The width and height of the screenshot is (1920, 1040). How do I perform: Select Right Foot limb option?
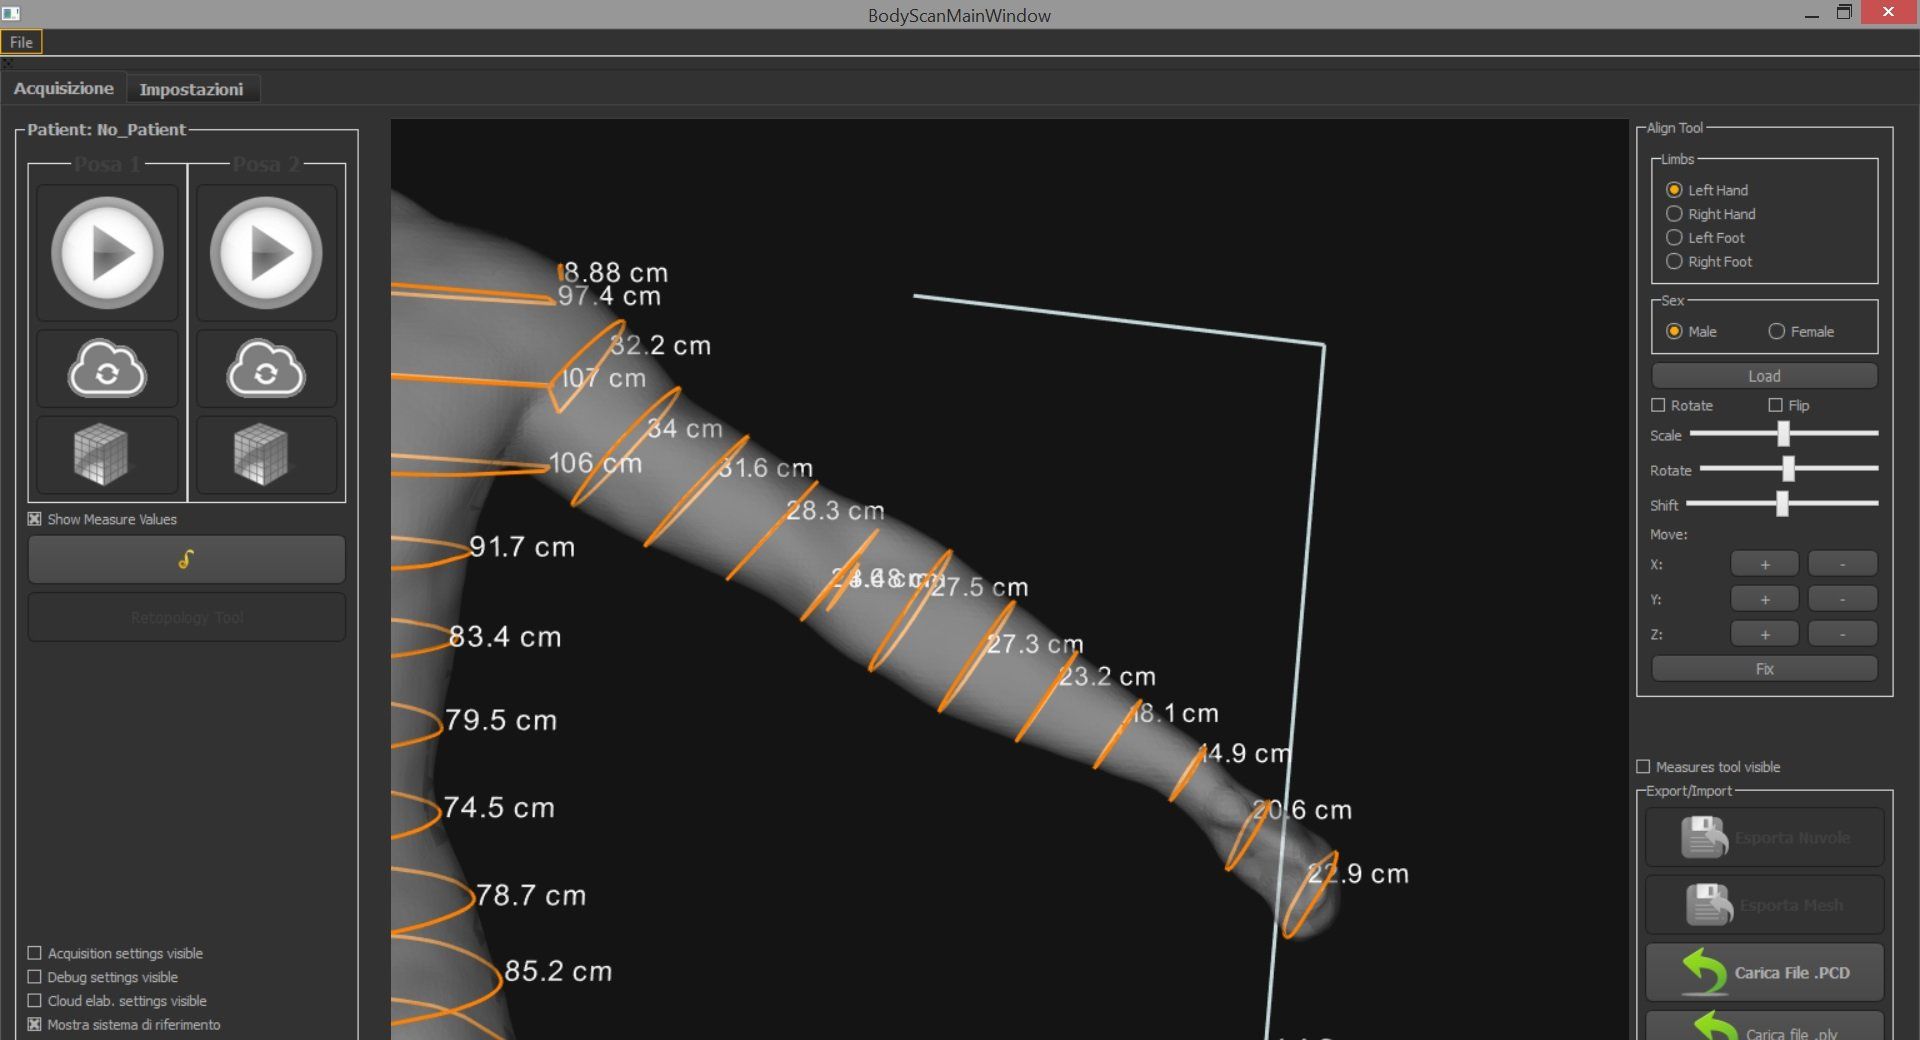(x=1674, y=262)
